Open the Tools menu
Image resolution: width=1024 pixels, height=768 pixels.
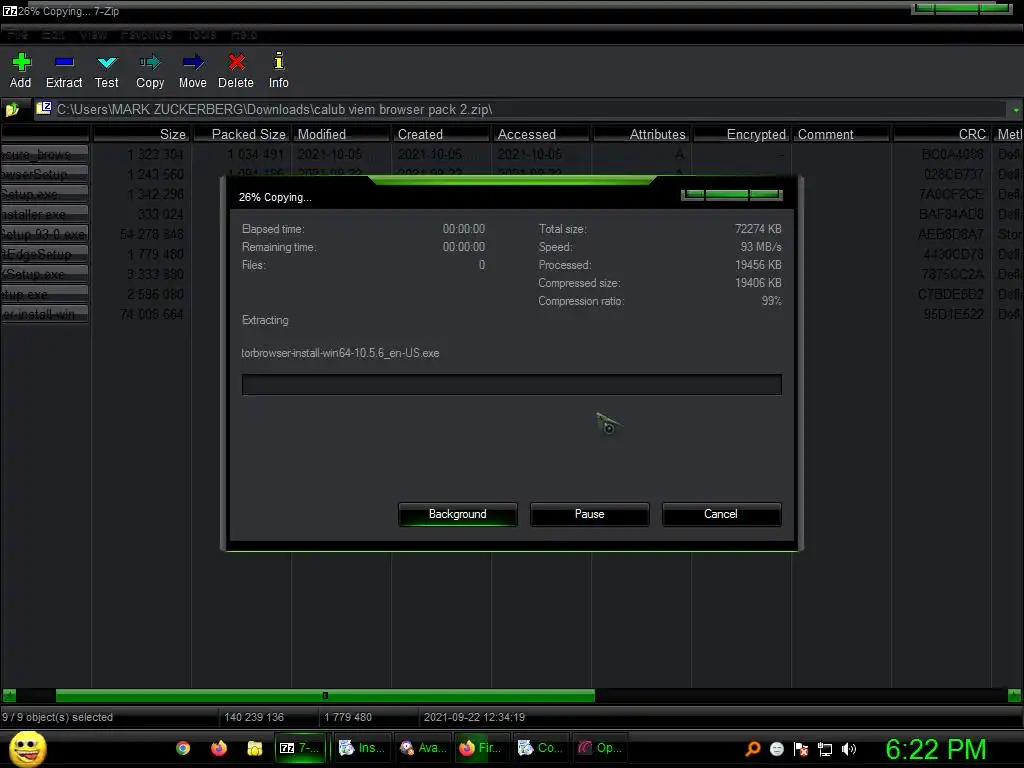tap(202, 35)
